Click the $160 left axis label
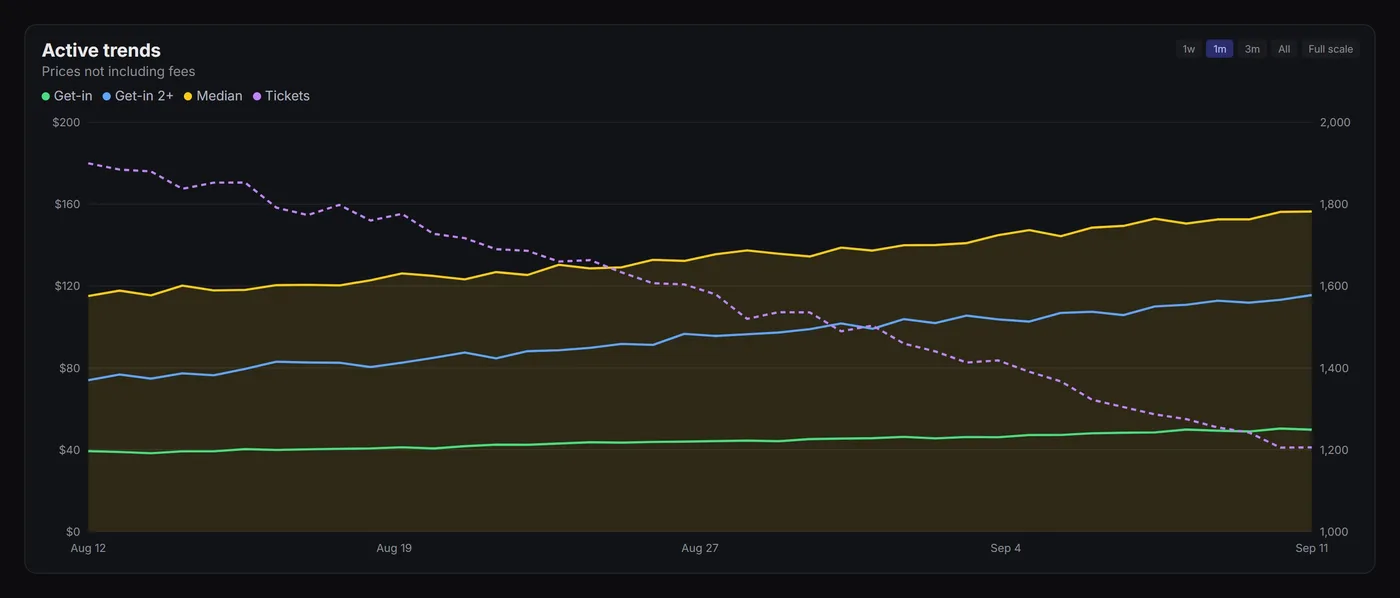1400x598 pixels. [66, 204]
